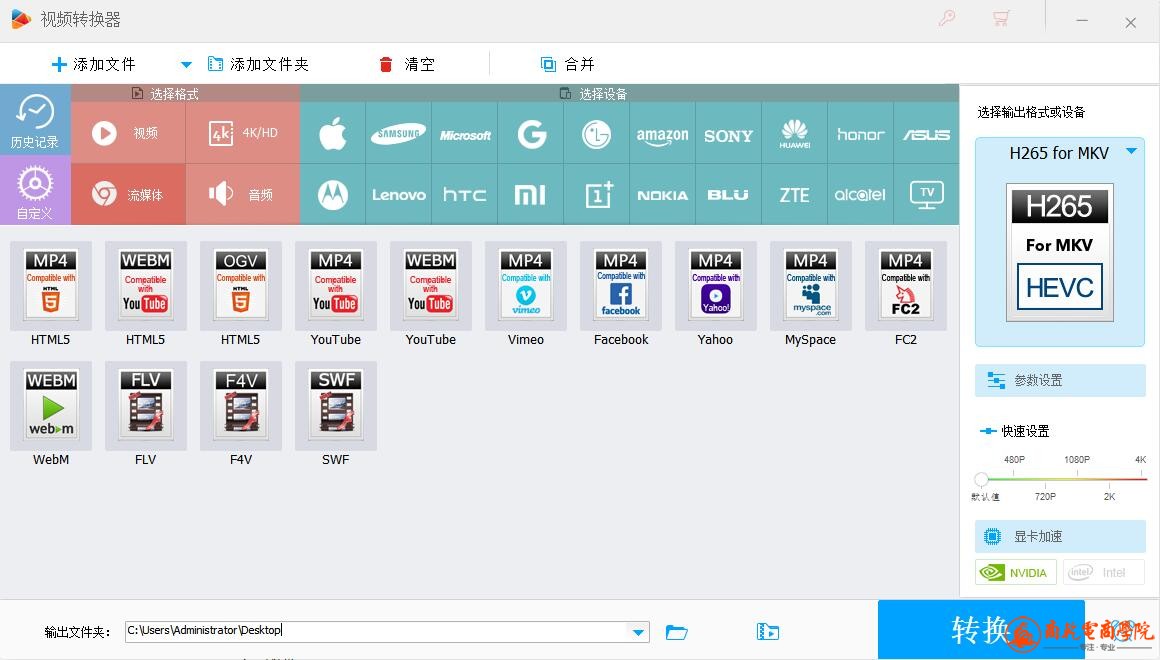The width and height of the screenshot is (1160, 660).
Task: Select the Nokia device category
Action: click(x=663, y=195)
